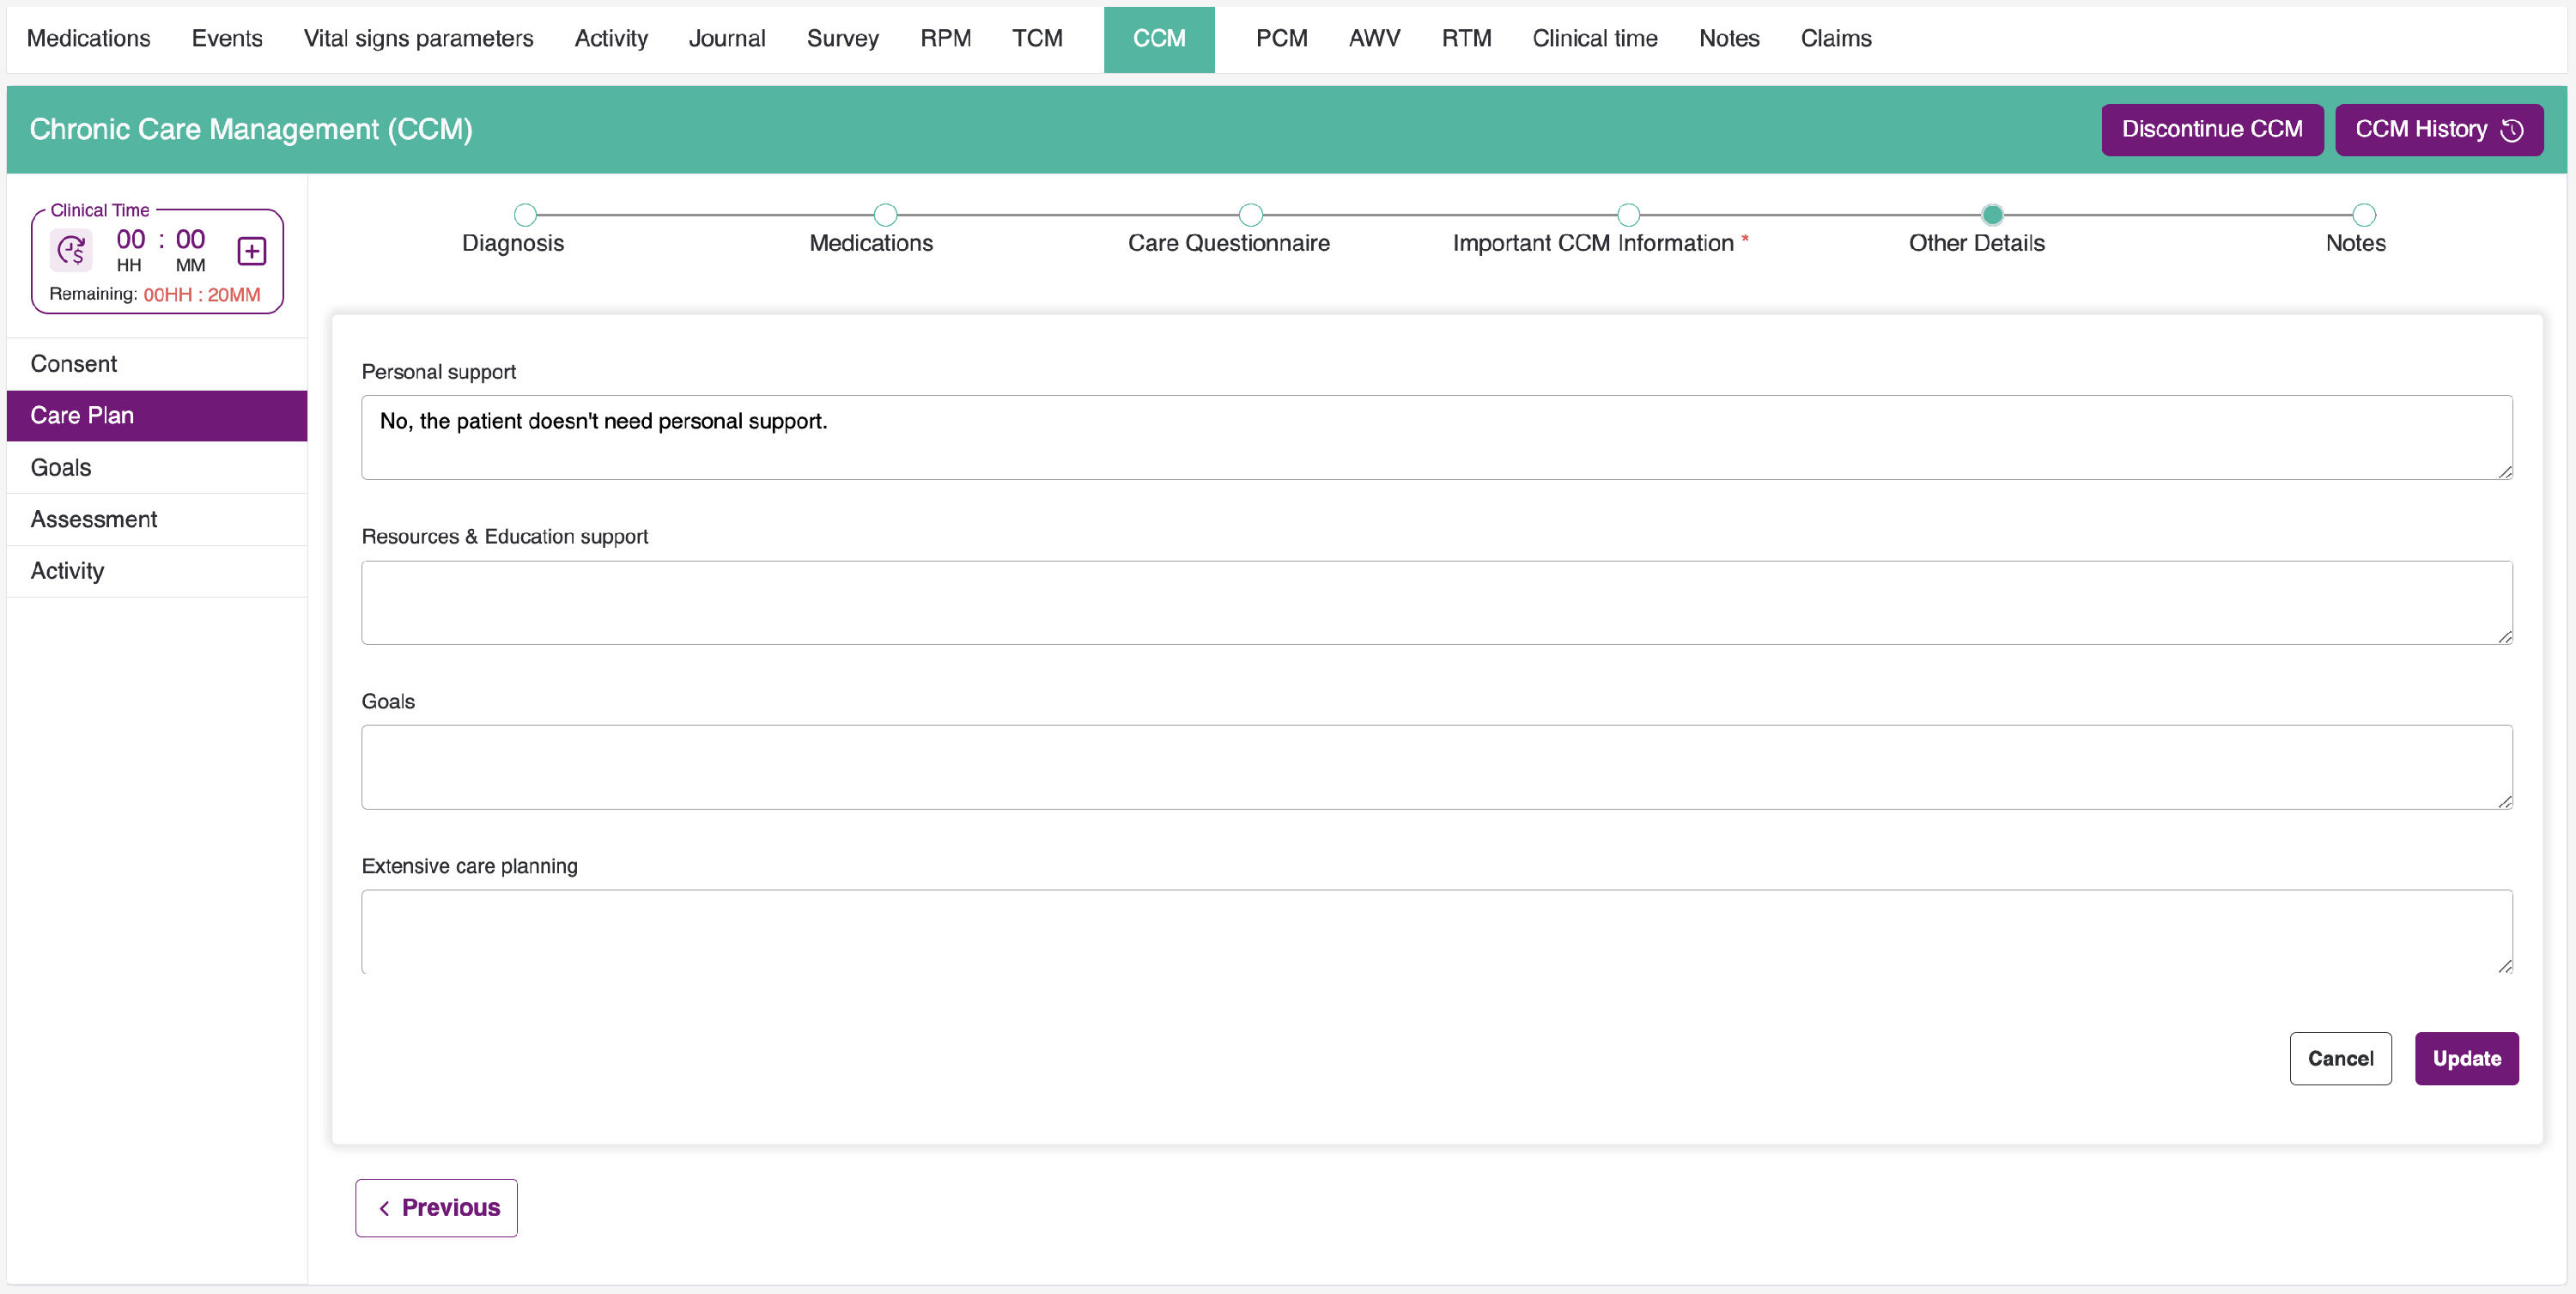Image resolution: width=2576 pixels, height=1294 pixels.
Task: Click the clinical time clock icon
Action: [x=71, y=250]
